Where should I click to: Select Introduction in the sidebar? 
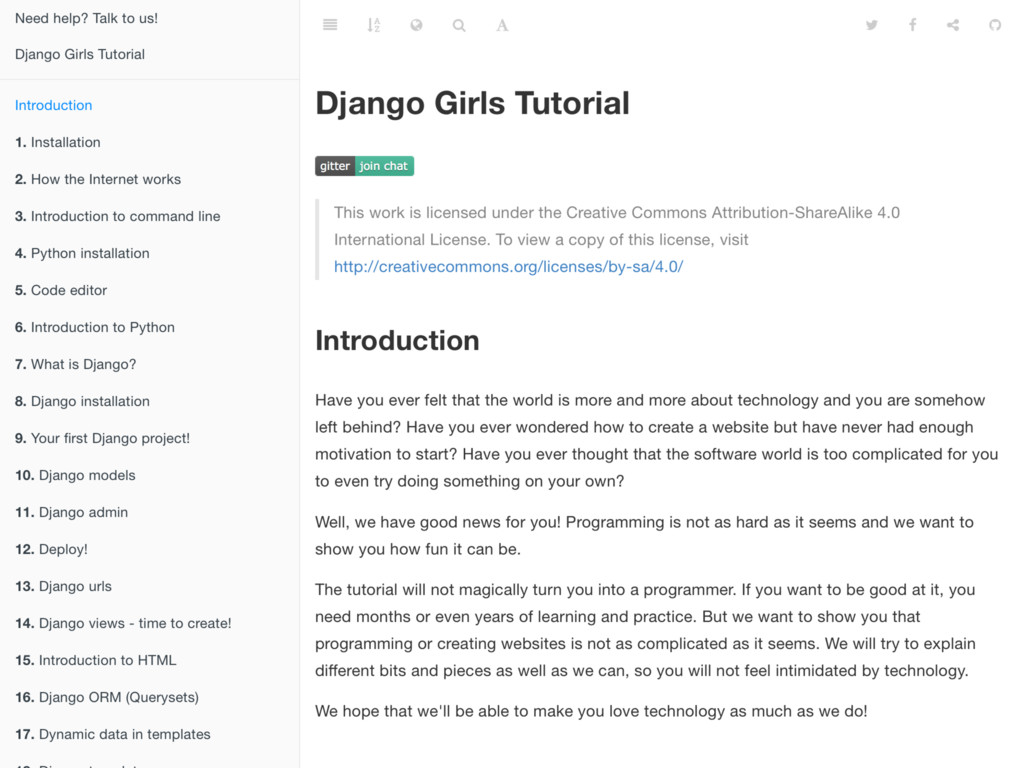pyautogui.click(x=53, y=105)
